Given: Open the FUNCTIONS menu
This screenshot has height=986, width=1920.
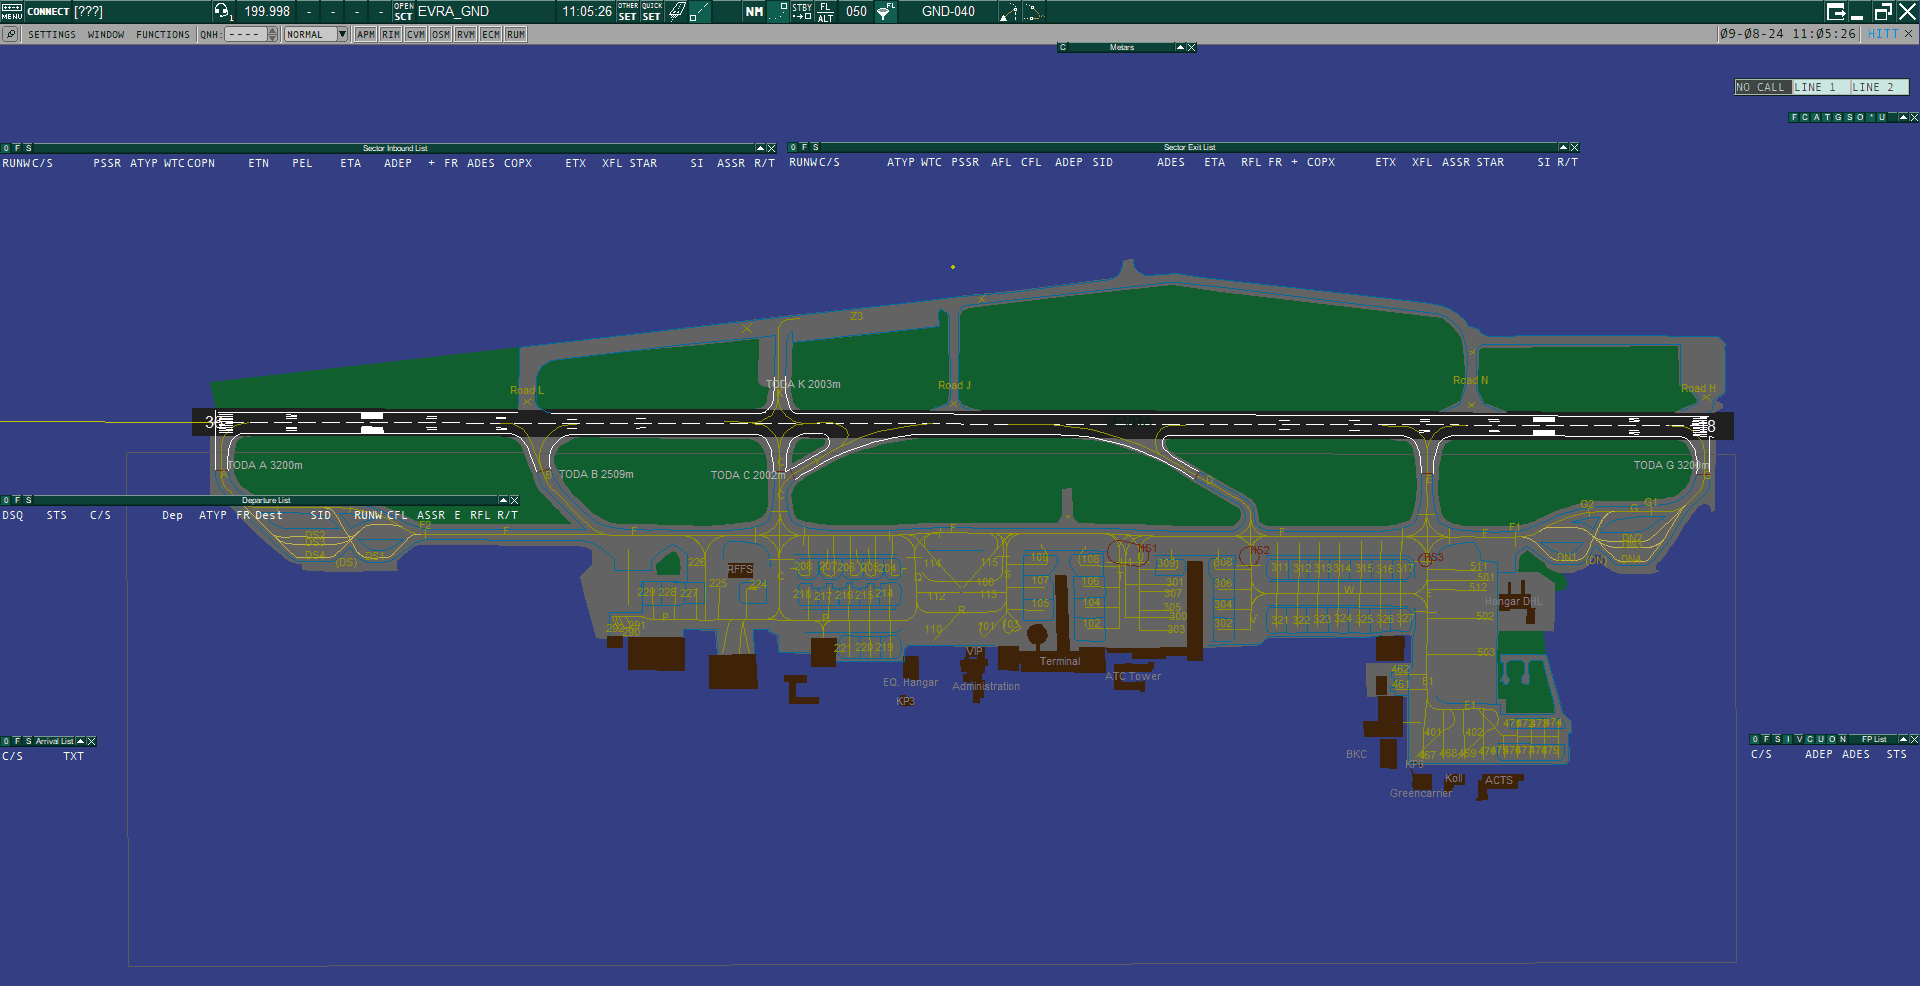Looking at the screenshot, I should point(163,34).
